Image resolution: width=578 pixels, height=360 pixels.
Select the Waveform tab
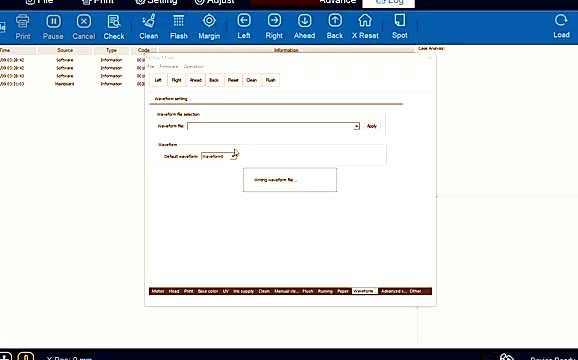click(365, 291)
